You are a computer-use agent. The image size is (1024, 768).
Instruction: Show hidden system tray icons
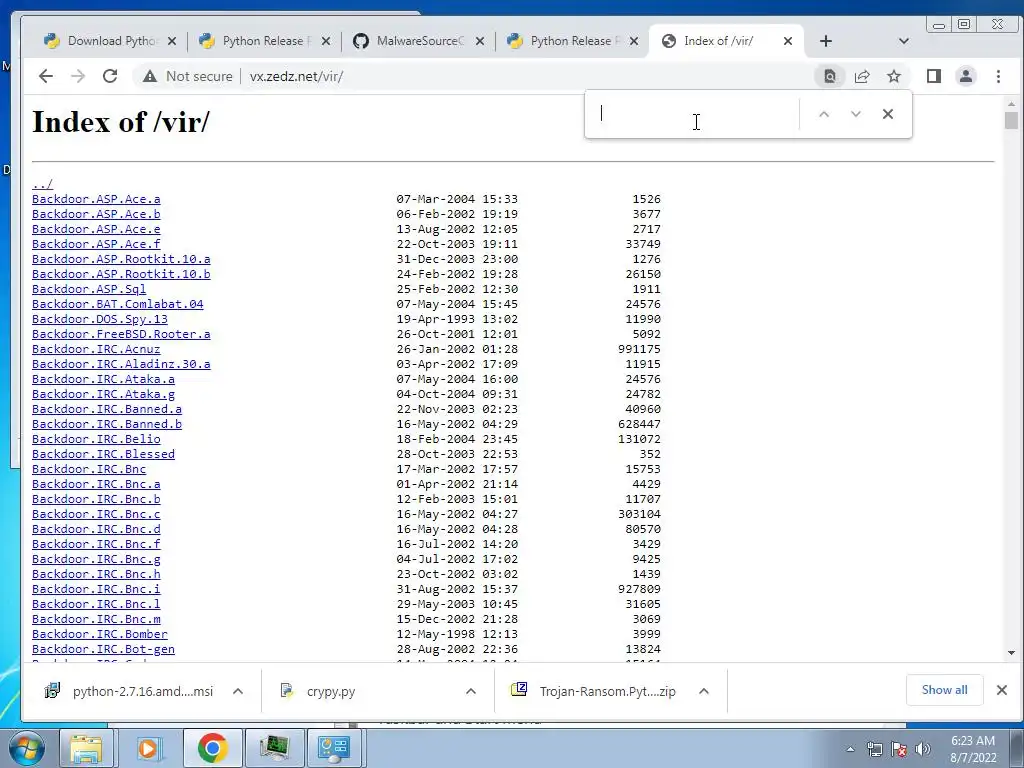(x=850, y=749)
